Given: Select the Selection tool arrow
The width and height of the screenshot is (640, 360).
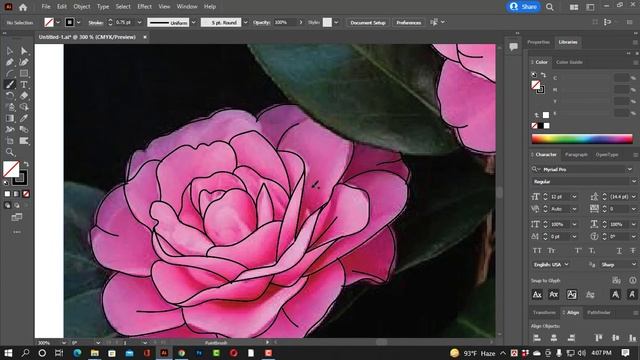Looking at the screenshot, I should pyautogui.click(x=10, y=51).
